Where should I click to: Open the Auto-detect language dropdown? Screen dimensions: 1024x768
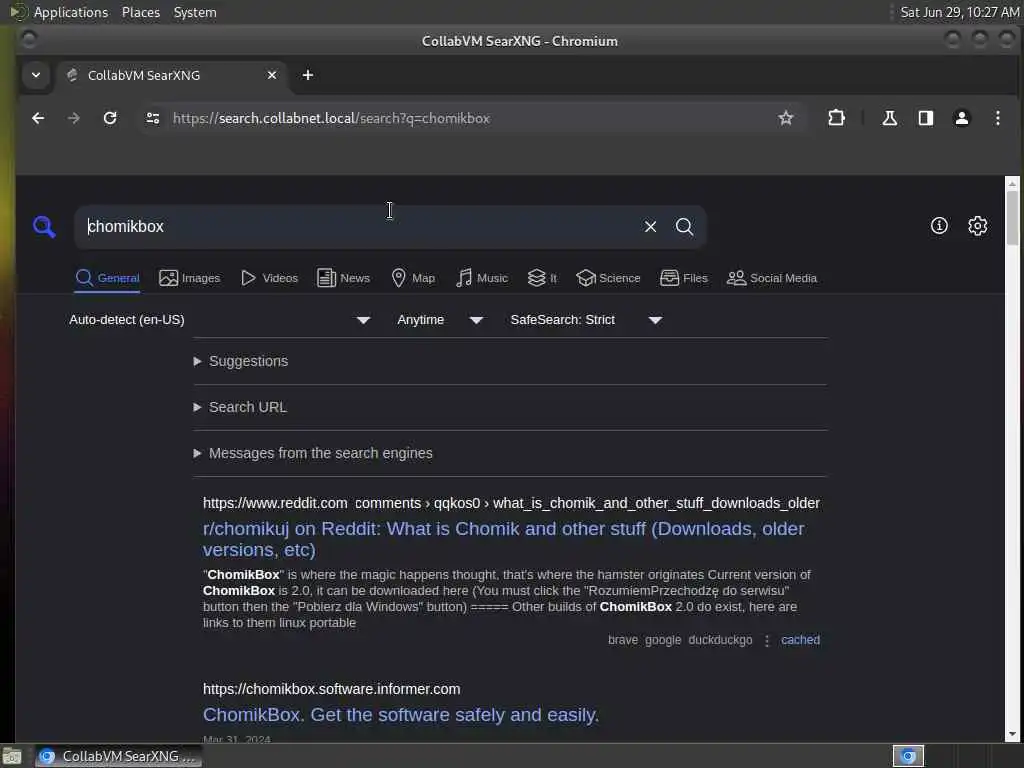click(x=219, y=320)
